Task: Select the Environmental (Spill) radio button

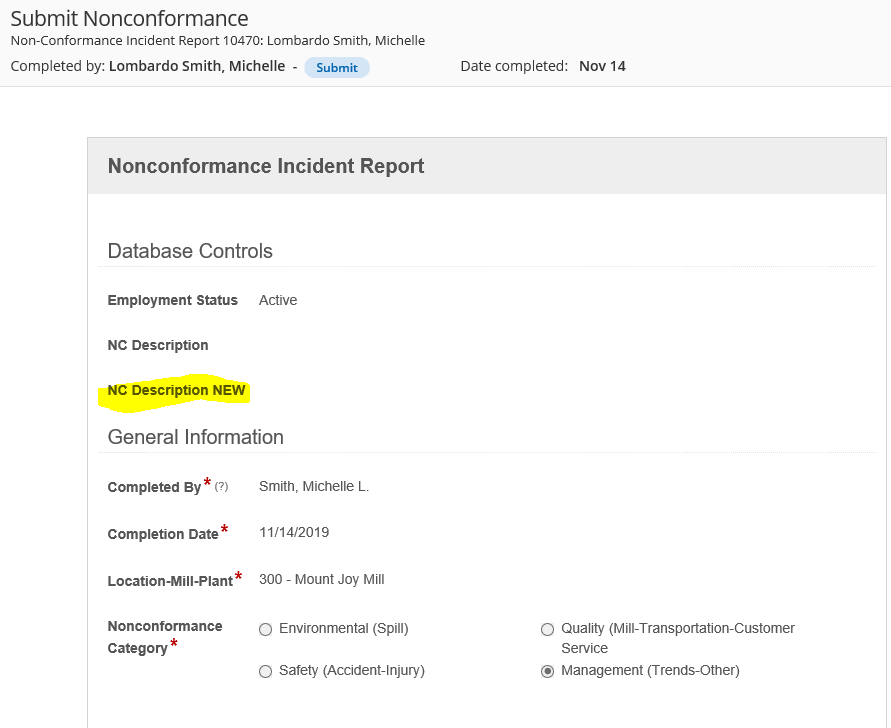Action: (x=265, y=630)
